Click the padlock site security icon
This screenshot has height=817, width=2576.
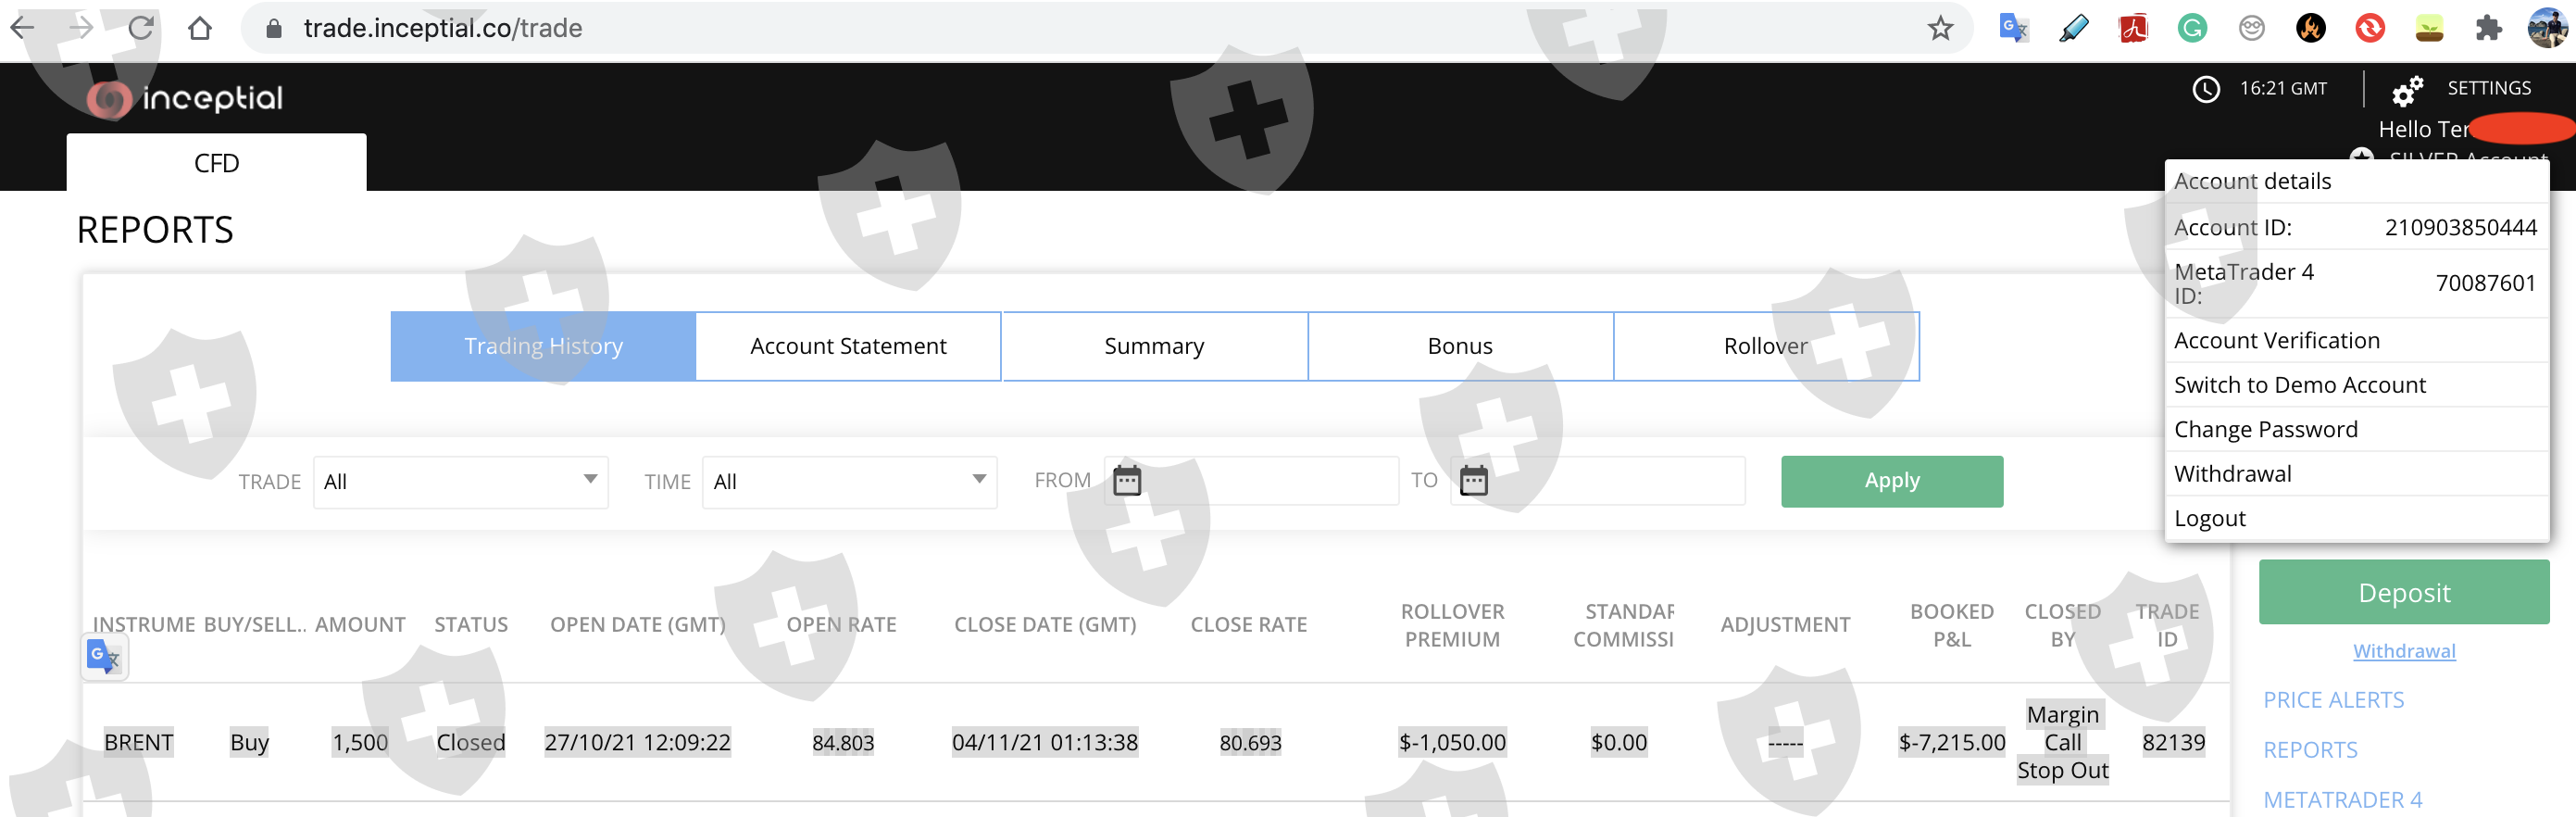(273, 28)
